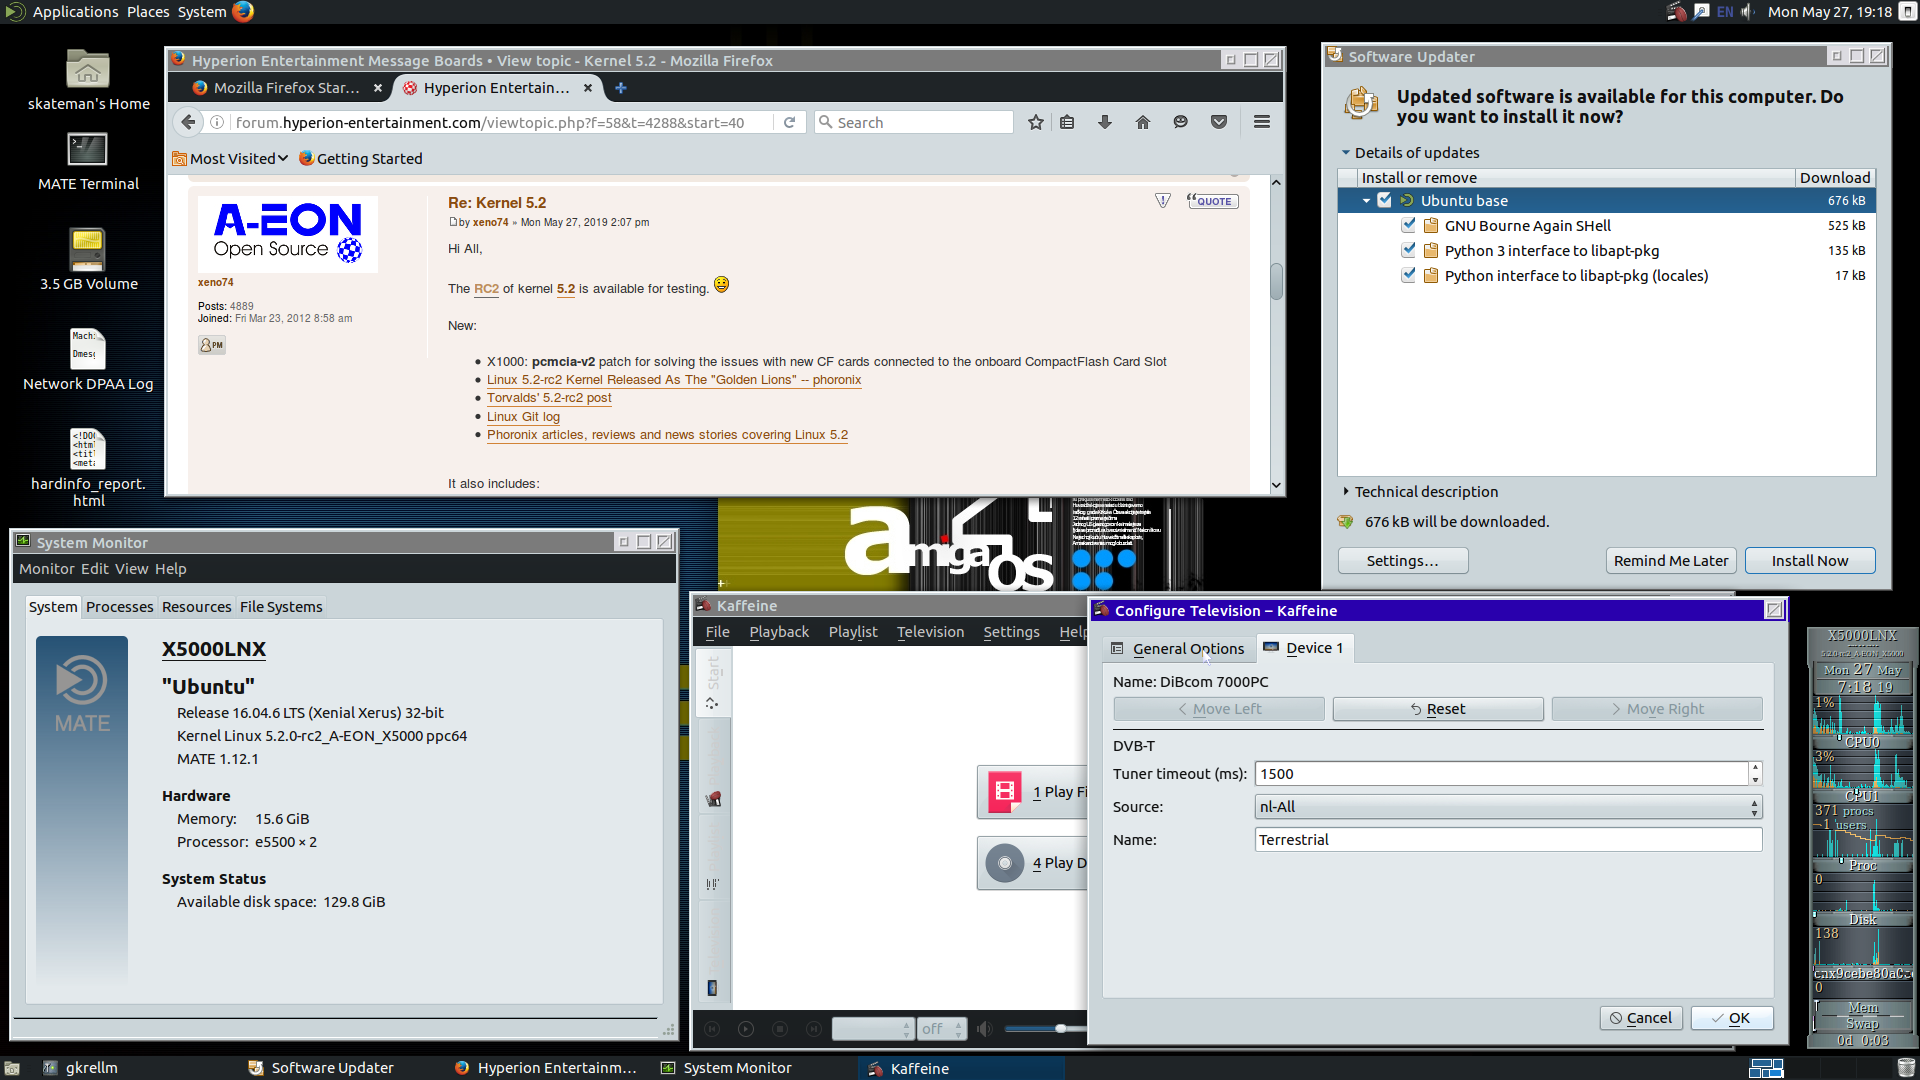The height and width of the screenshot is (1080, 1920).
Task: Click Kaffeine previous track button
Action: tap(712, 1028)
